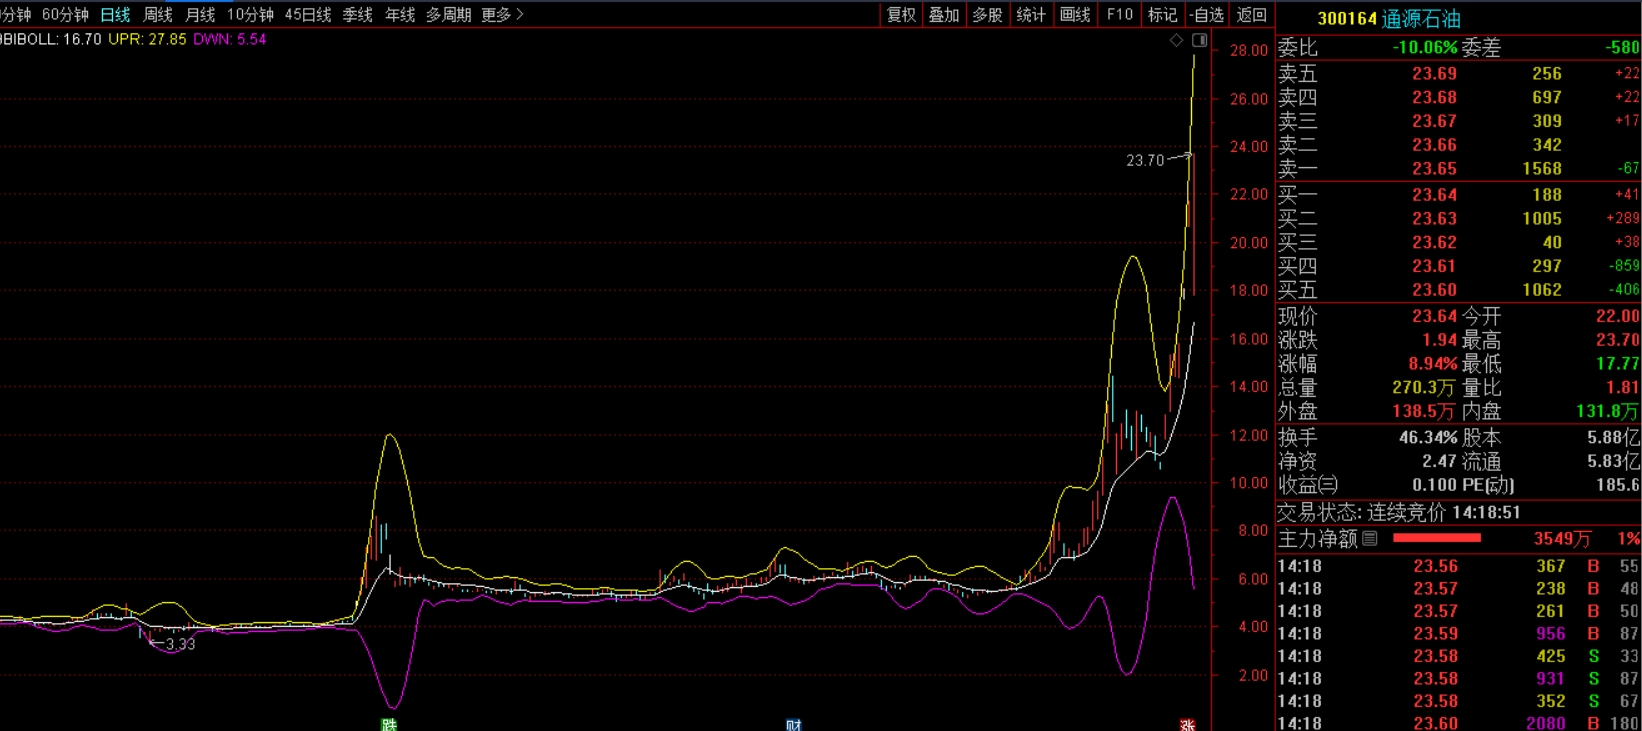1642x731 pixels.
Task: Select the tick trade with 956 volume
Action: [1458, 633]
